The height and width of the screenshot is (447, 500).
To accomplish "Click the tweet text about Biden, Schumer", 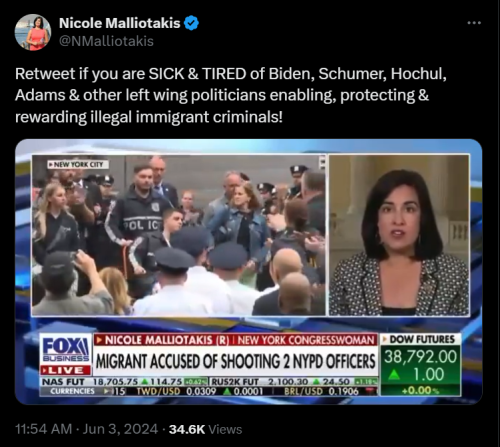I will [231, 95].
